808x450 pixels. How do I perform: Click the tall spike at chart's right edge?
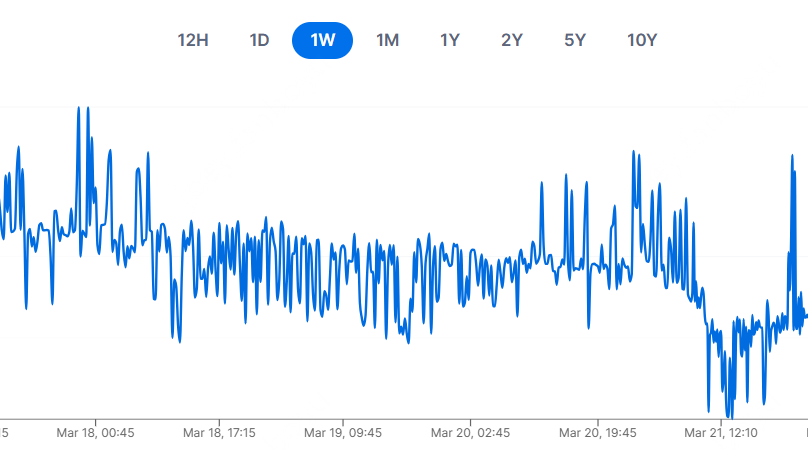(x=791, y=156)
